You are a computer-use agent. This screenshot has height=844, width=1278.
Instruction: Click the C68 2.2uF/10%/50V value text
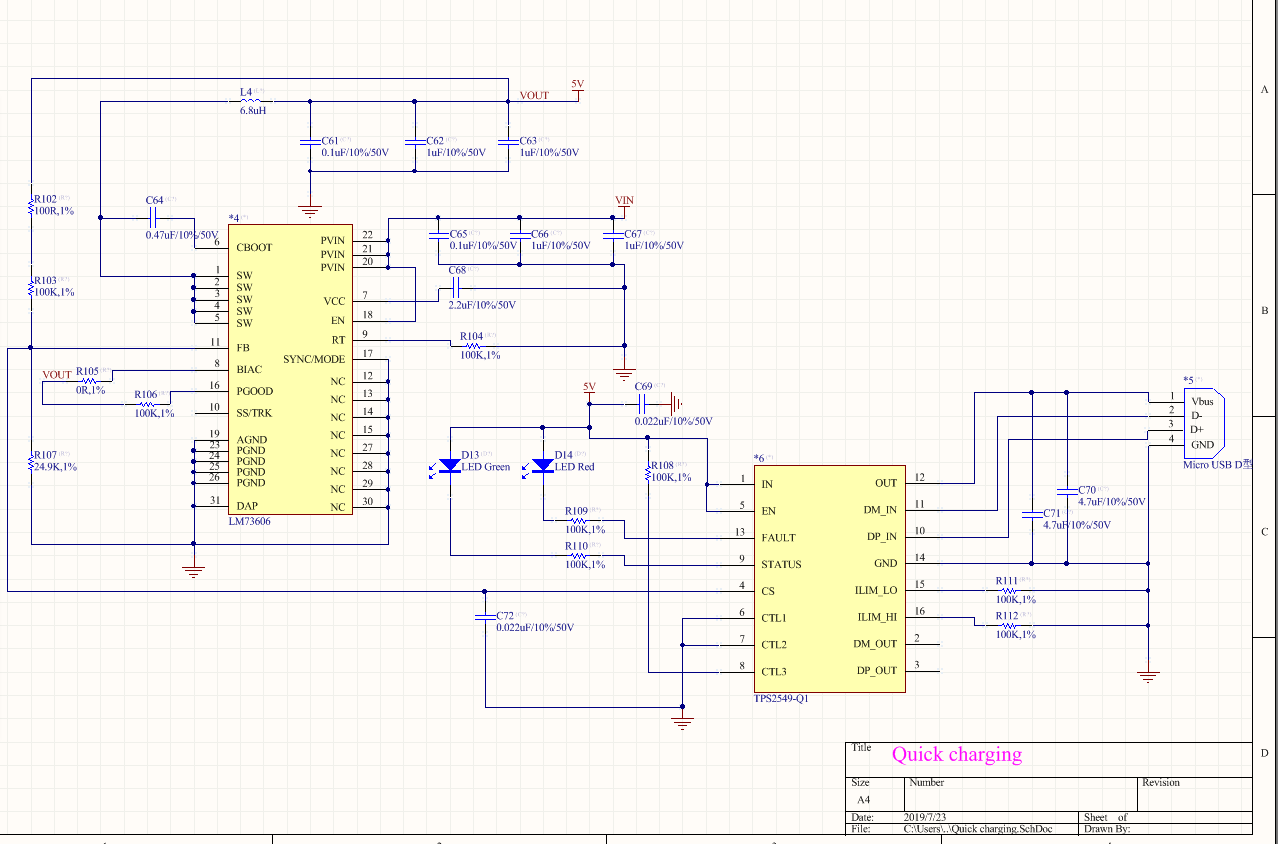click(x=482, y=305)
